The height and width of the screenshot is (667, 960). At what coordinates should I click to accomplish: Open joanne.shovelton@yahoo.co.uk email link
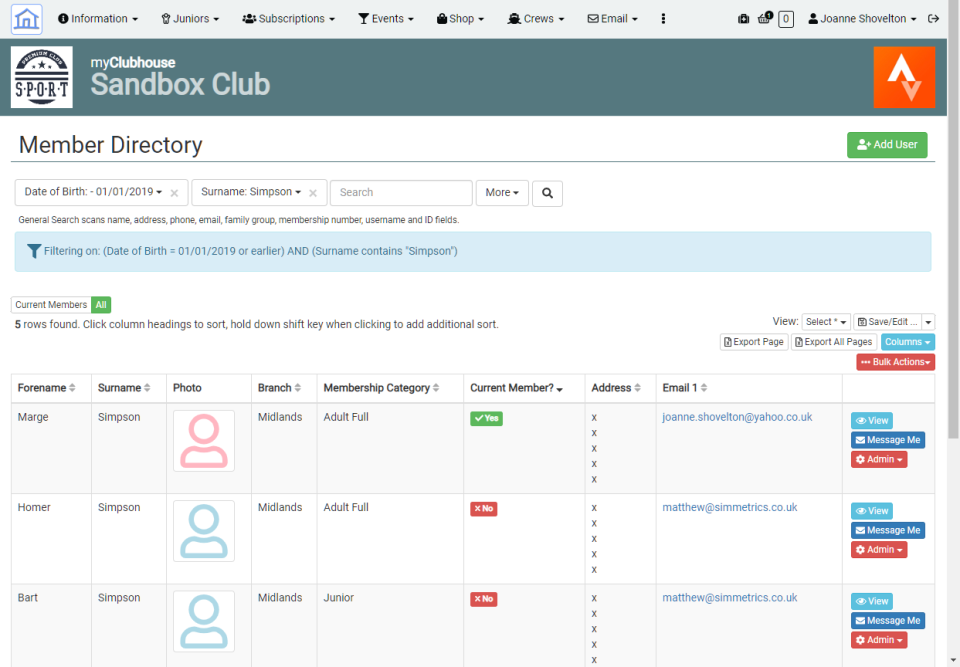click(x=737, y=416)
